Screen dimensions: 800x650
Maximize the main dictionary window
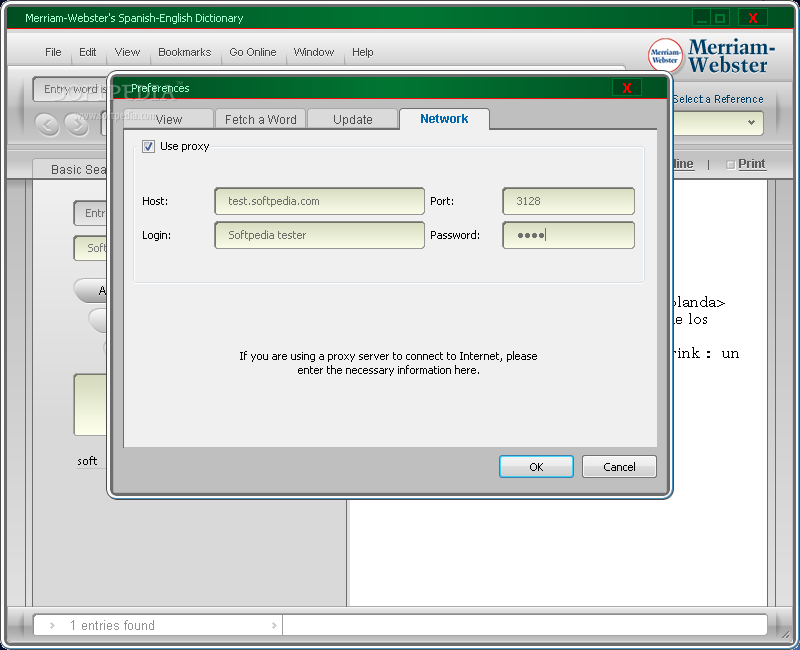click(x=720, y=18)
